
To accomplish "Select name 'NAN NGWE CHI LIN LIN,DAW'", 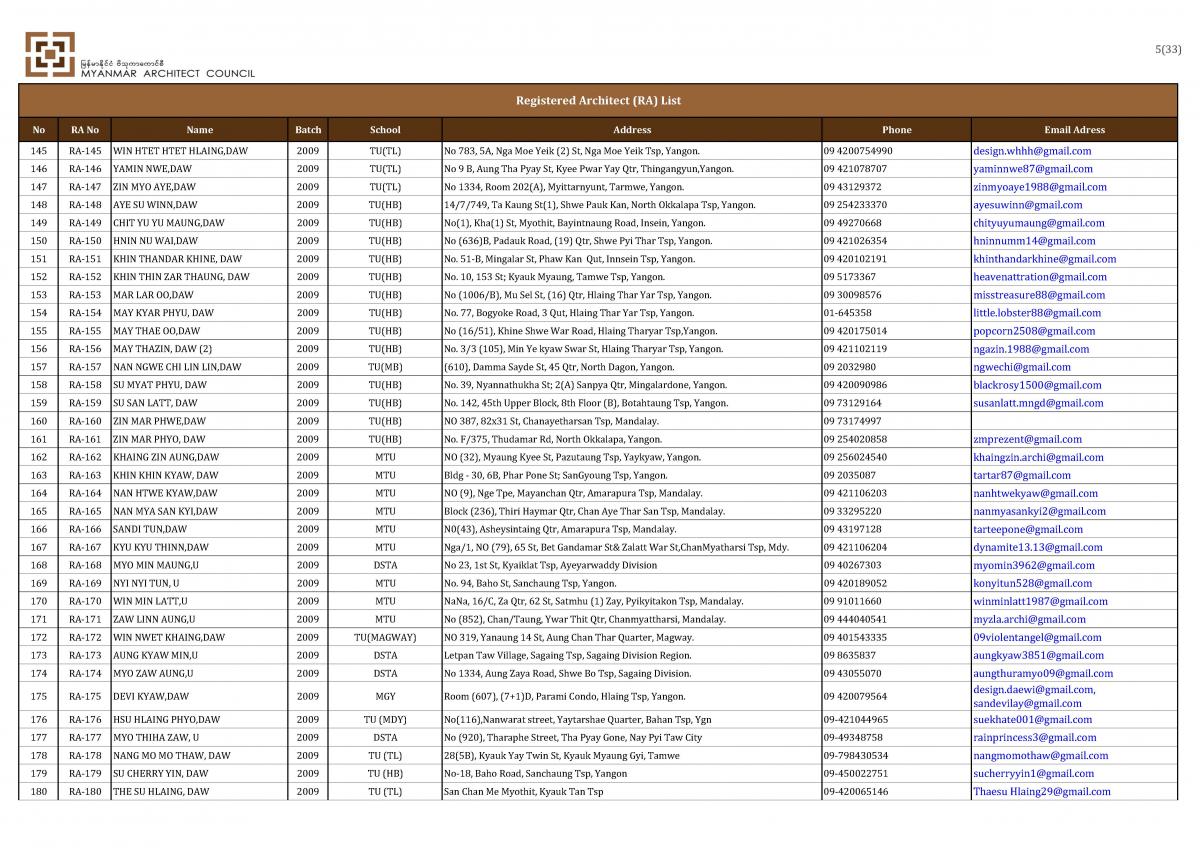I will coord(177,367).
